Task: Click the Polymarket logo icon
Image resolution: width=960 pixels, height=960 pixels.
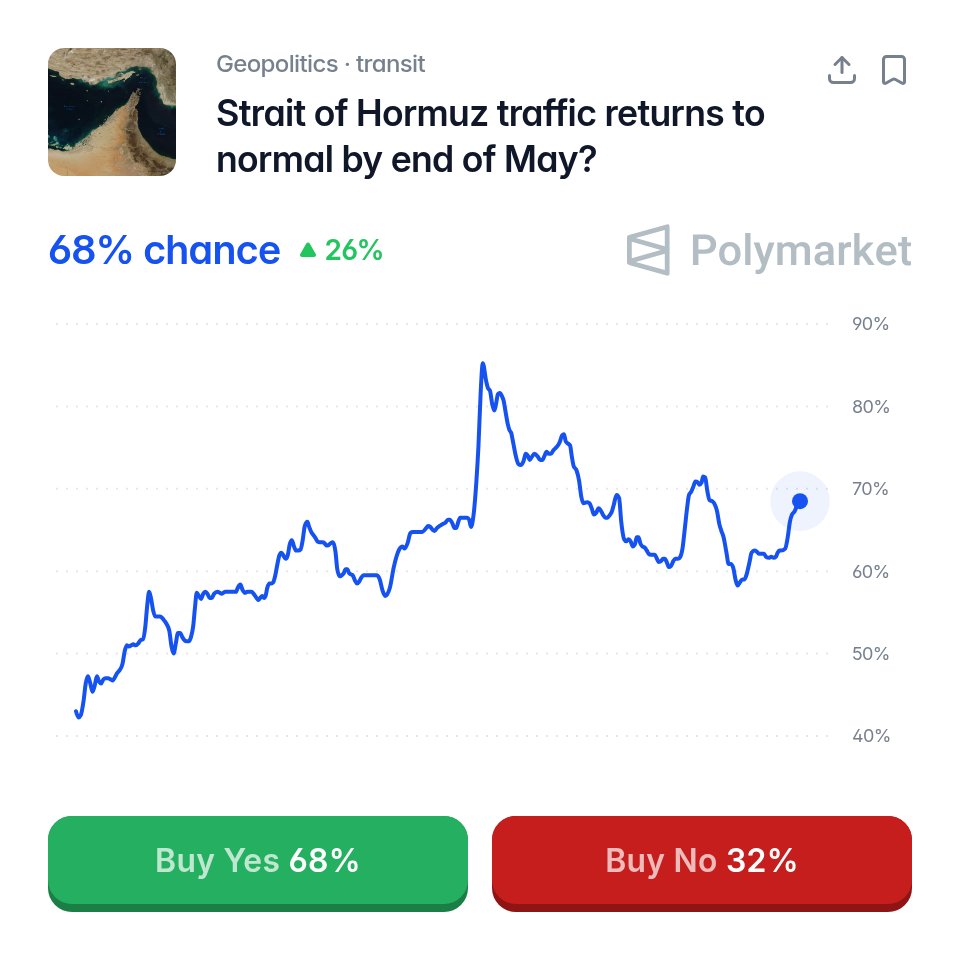Action: (x=648, y=250)
